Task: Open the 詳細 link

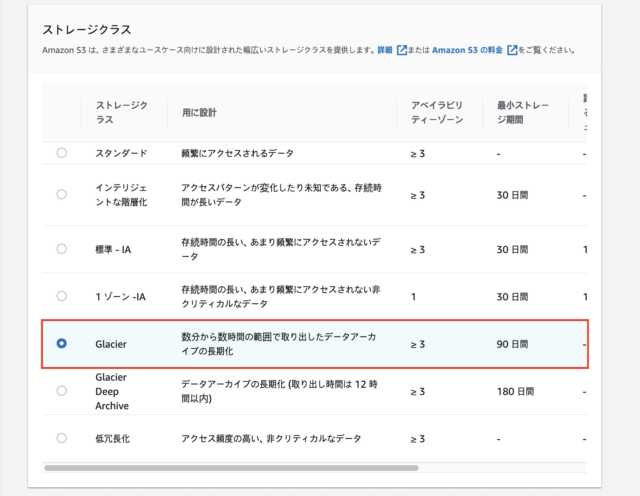Action: point(384,50)
